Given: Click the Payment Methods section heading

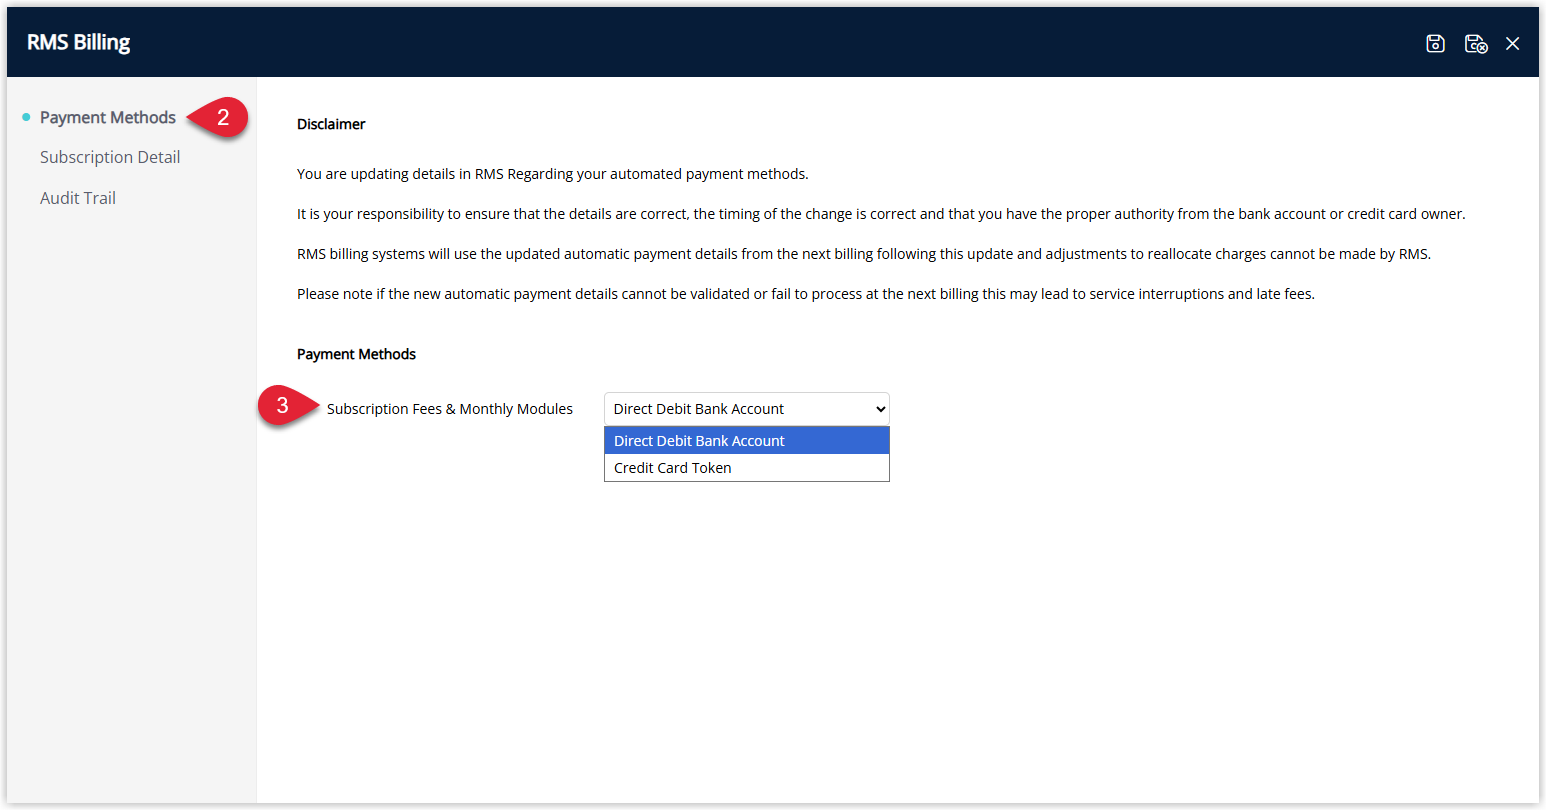Looking at the screenshot, I should pyautogui.click(x=356, y=354).
